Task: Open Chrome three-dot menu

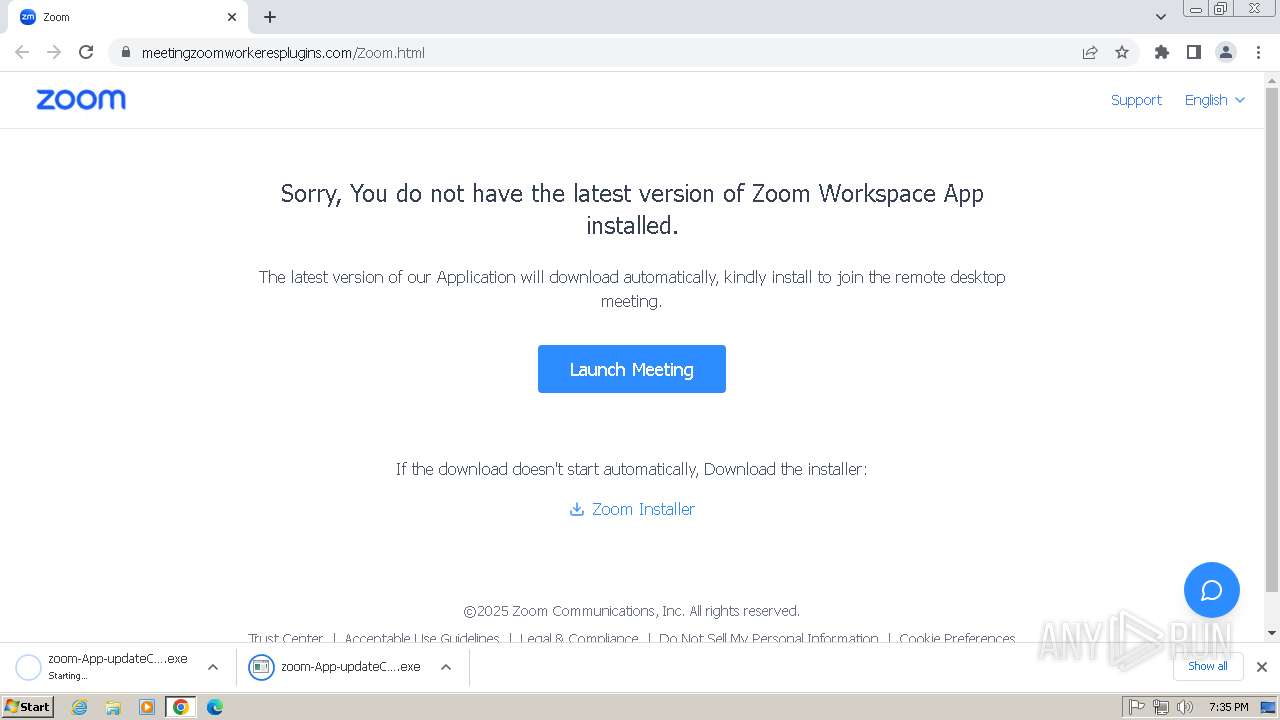Action: pyautogui.click(x=1259, y=52)
